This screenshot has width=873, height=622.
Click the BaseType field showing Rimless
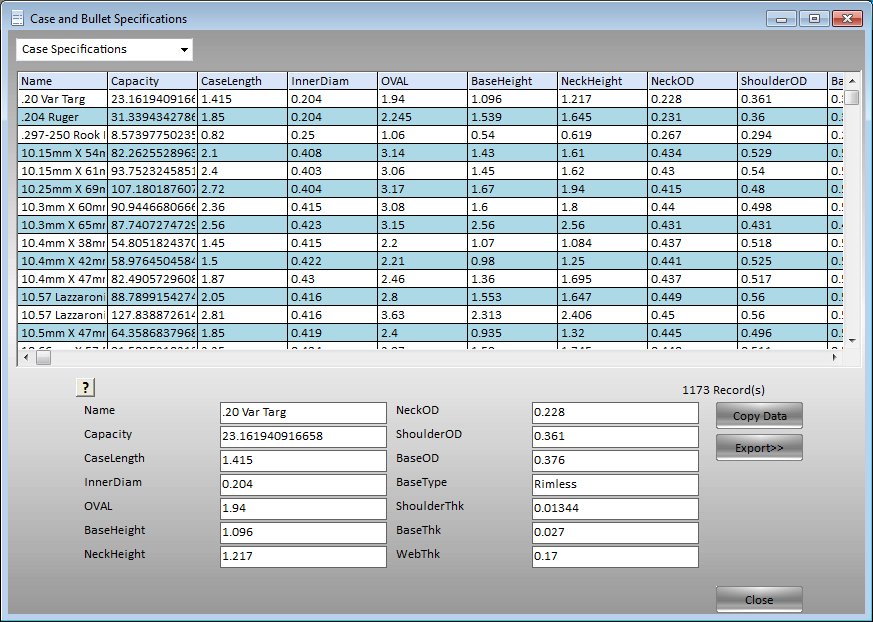point(615,484)
